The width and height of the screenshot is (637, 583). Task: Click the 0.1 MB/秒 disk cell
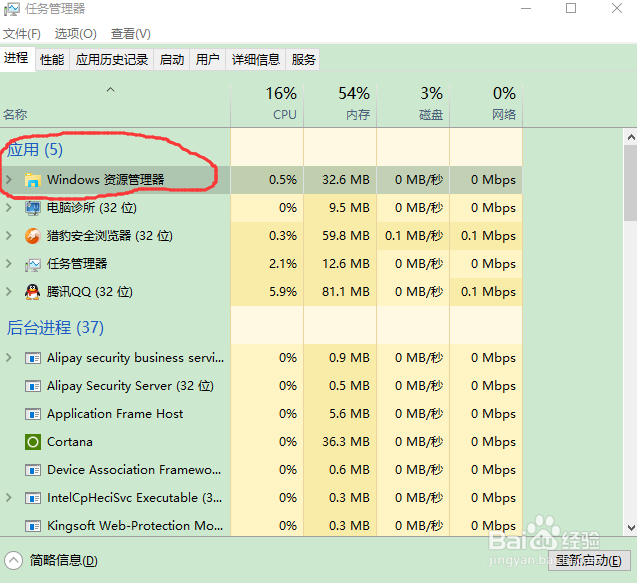[414, 236]
